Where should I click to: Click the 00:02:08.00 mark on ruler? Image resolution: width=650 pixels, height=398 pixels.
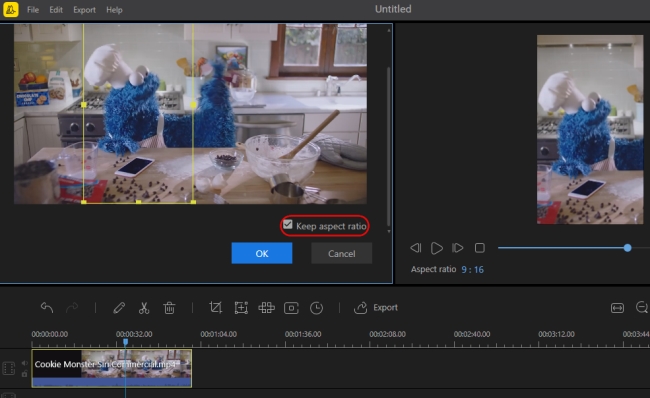[388, 334]
